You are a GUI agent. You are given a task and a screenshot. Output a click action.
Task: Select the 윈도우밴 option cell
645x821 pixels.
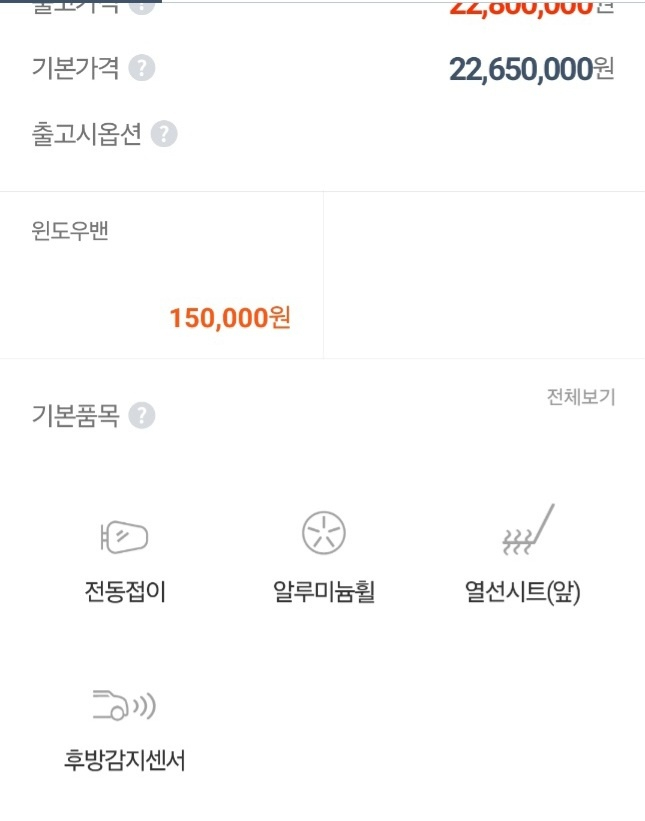click(x=161, y=275)
